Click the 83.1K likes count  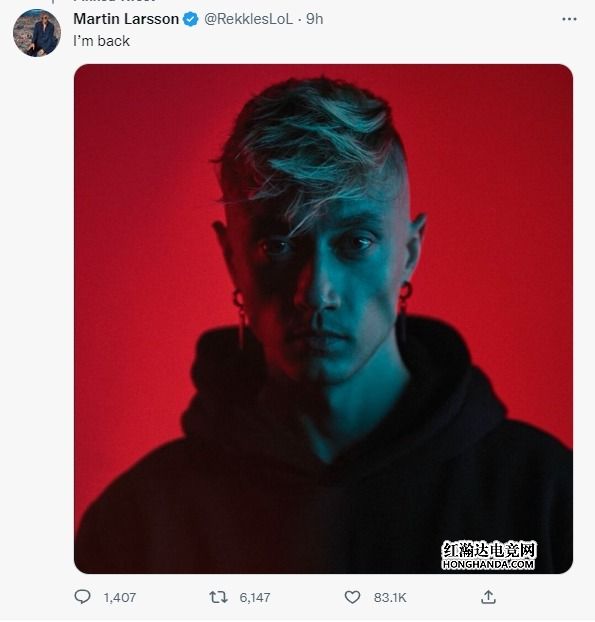tap(390, 597)
